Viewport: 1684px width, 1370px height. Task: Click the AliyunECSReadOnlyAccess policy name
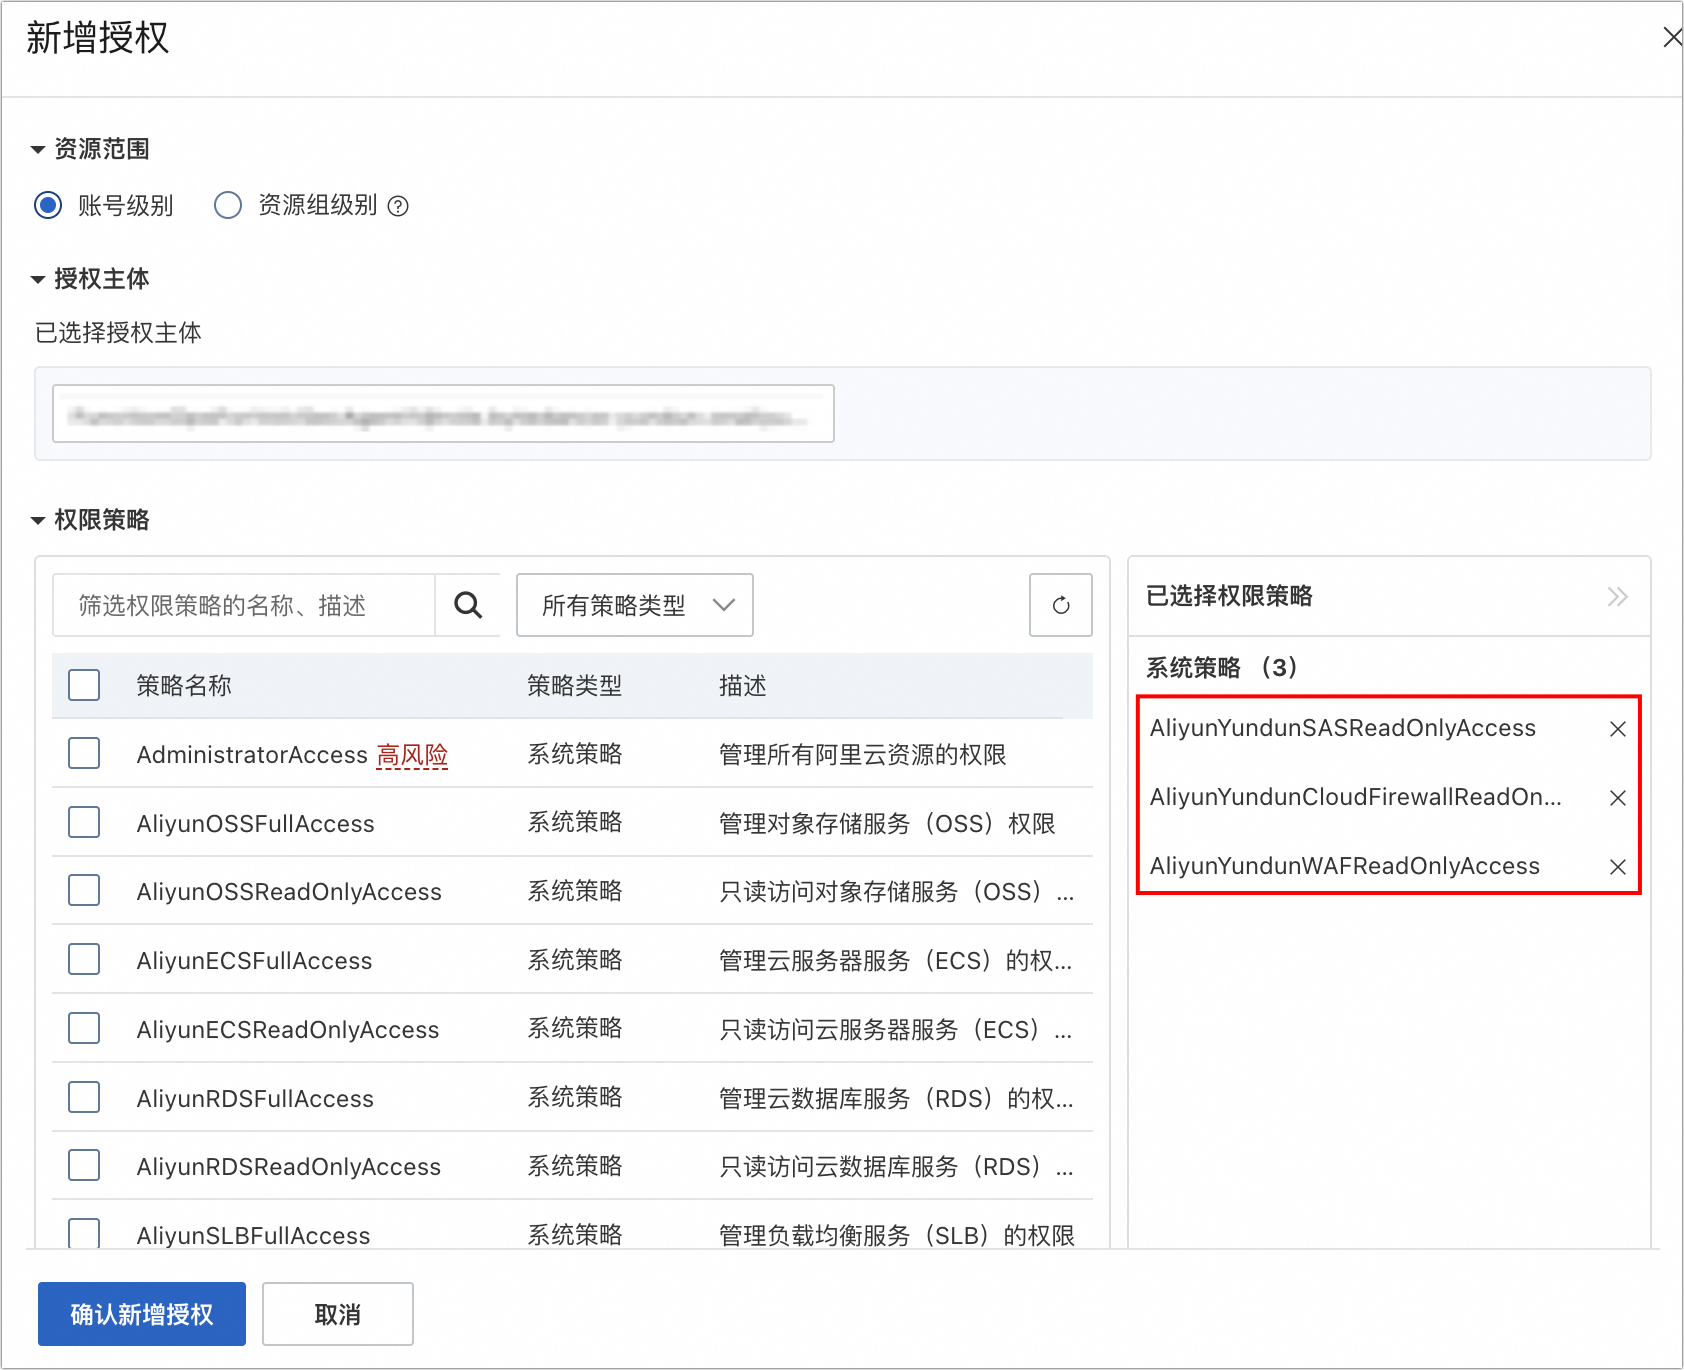tap(288, 1030)
